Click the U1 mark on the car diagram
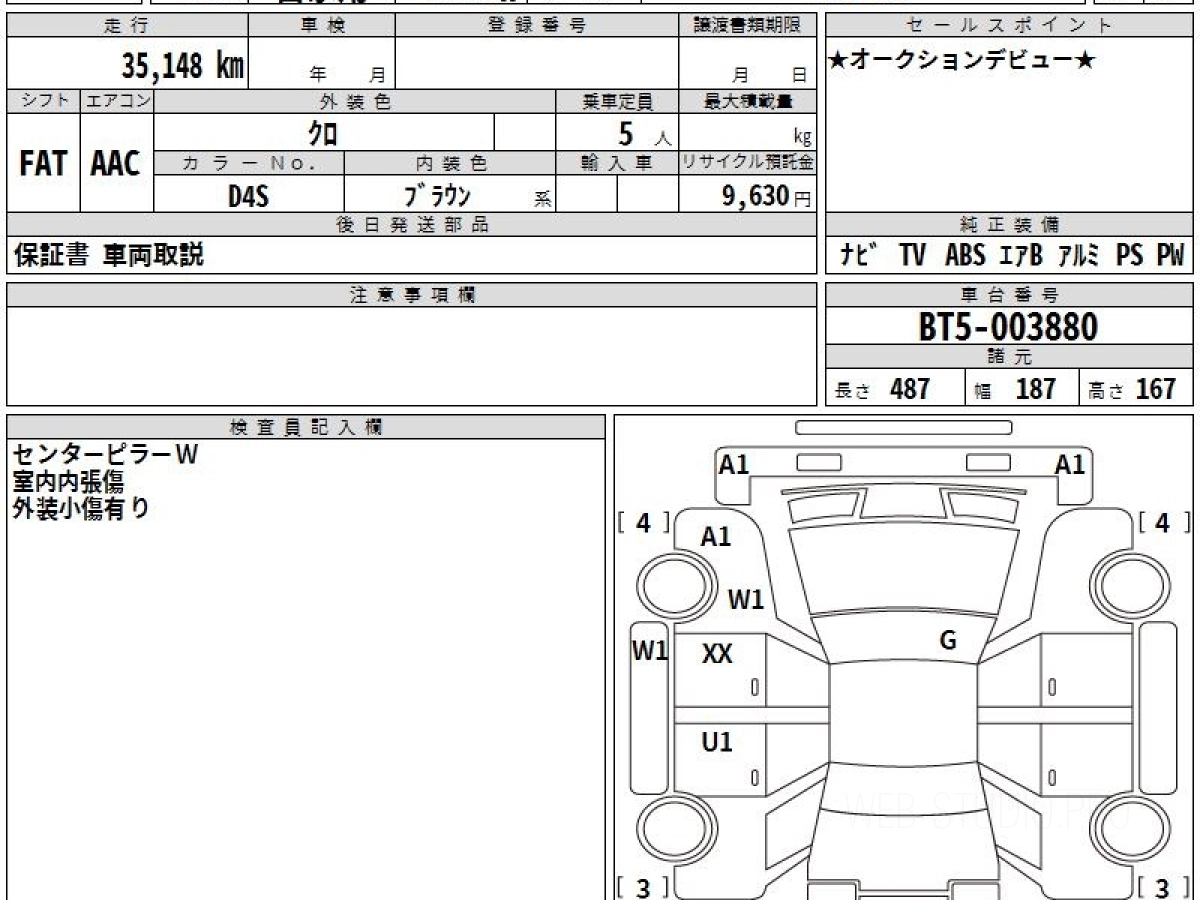1200x900 pixels. [x=717, y=742]
